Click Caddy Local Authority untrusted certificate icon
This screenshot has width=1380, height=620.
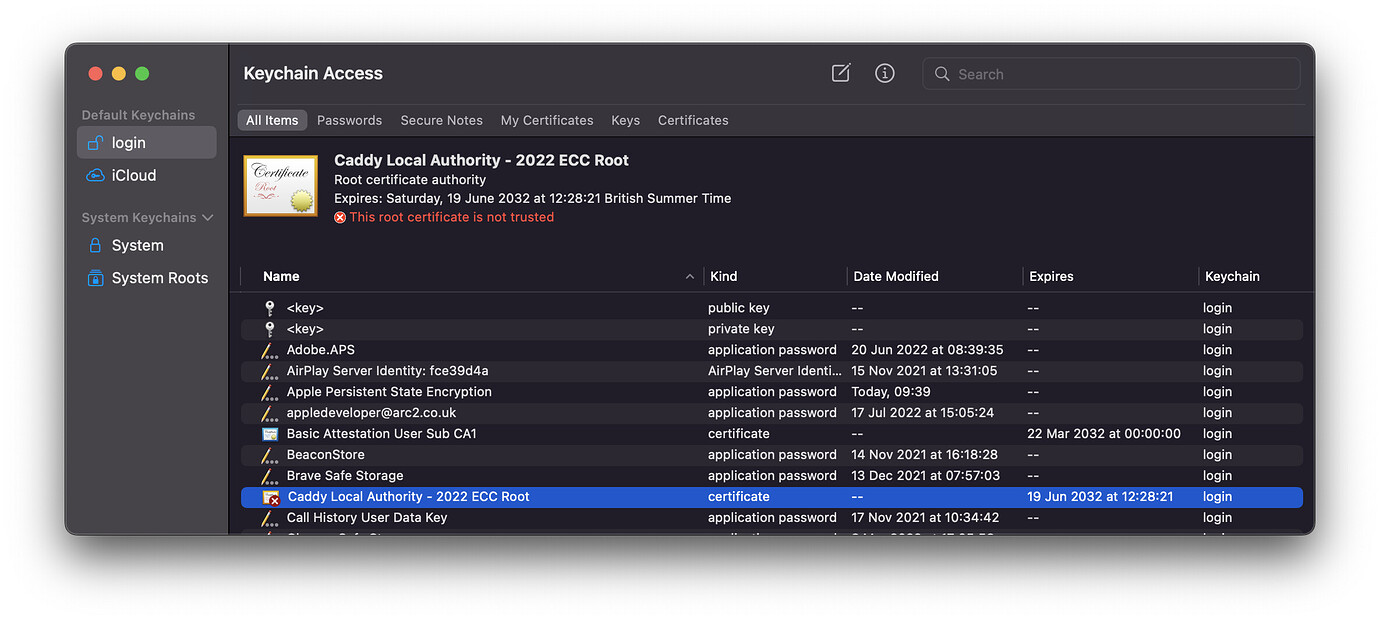[x=270, y=497]
